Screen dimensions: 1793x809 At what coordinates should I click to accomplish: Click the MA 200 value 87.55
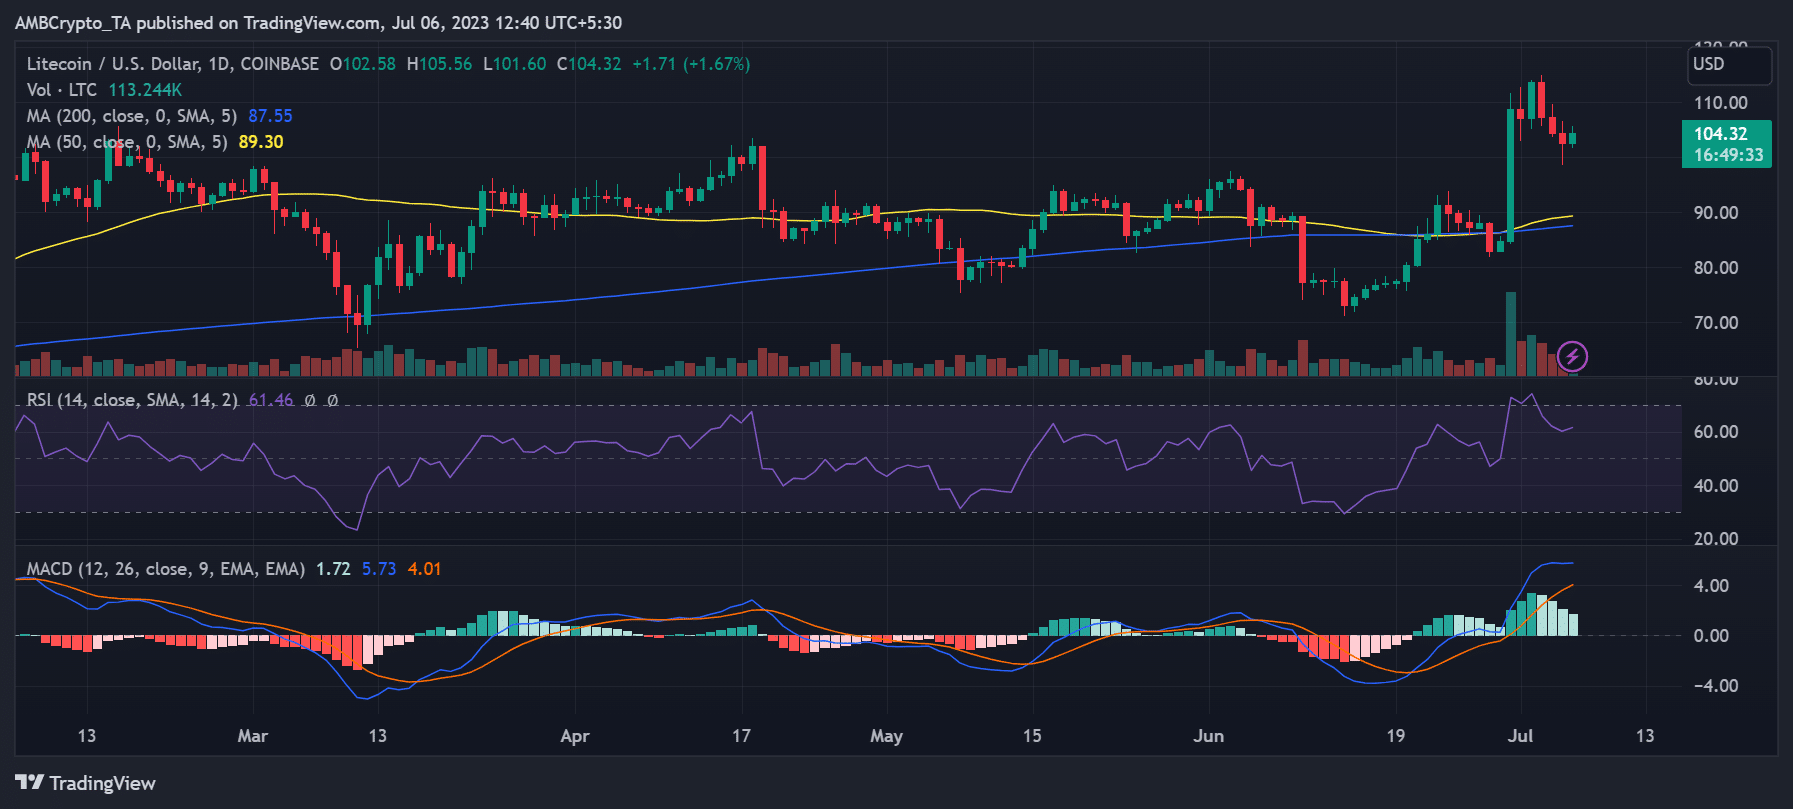pos(270,116)
